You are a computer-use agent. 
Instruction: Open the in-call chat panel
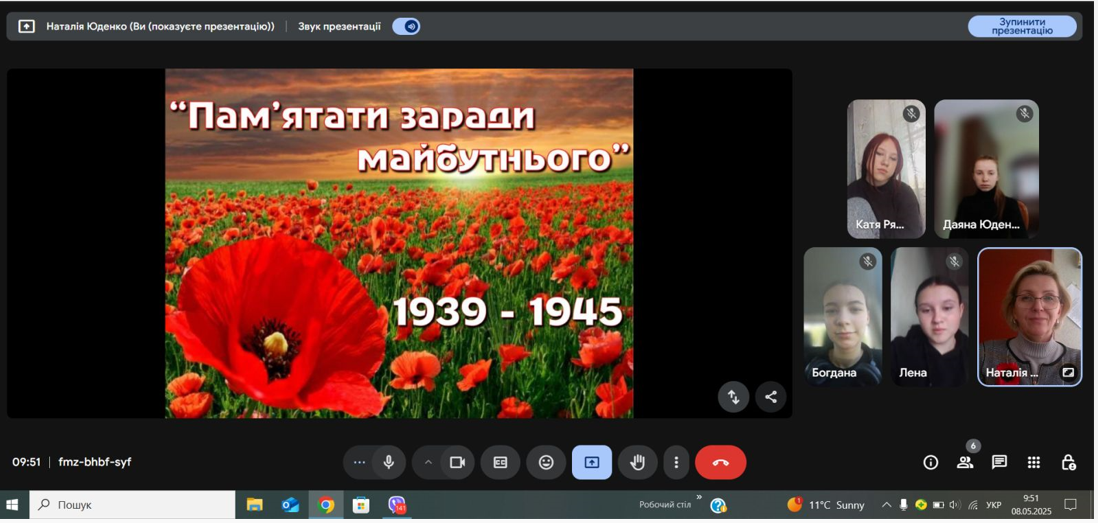(x=999, y=462)
